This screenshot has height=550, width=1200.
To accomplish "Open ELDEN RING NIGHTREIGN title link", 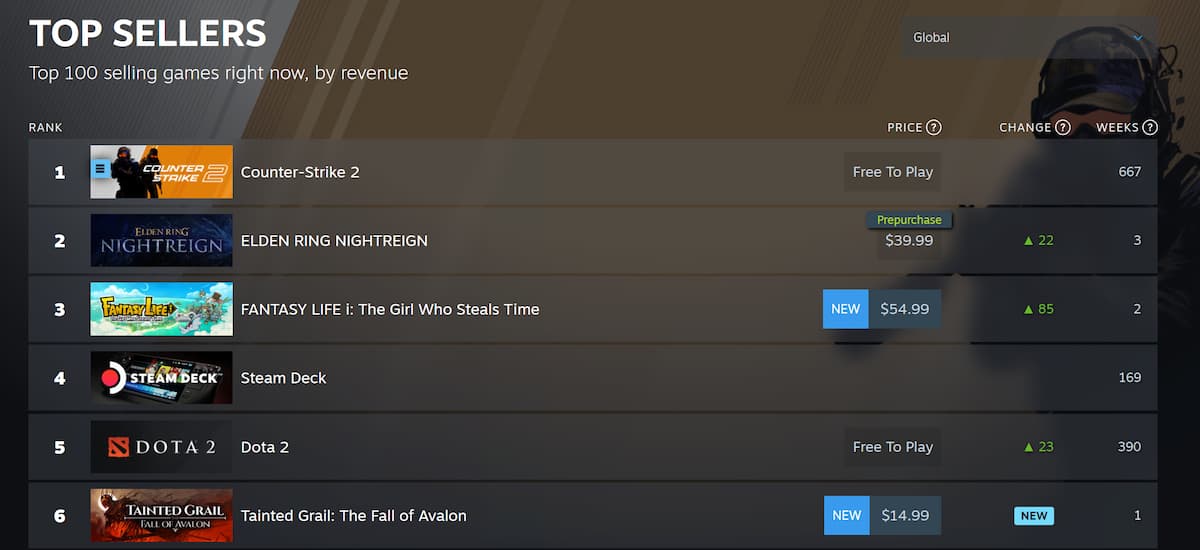I will coord(334,241).
